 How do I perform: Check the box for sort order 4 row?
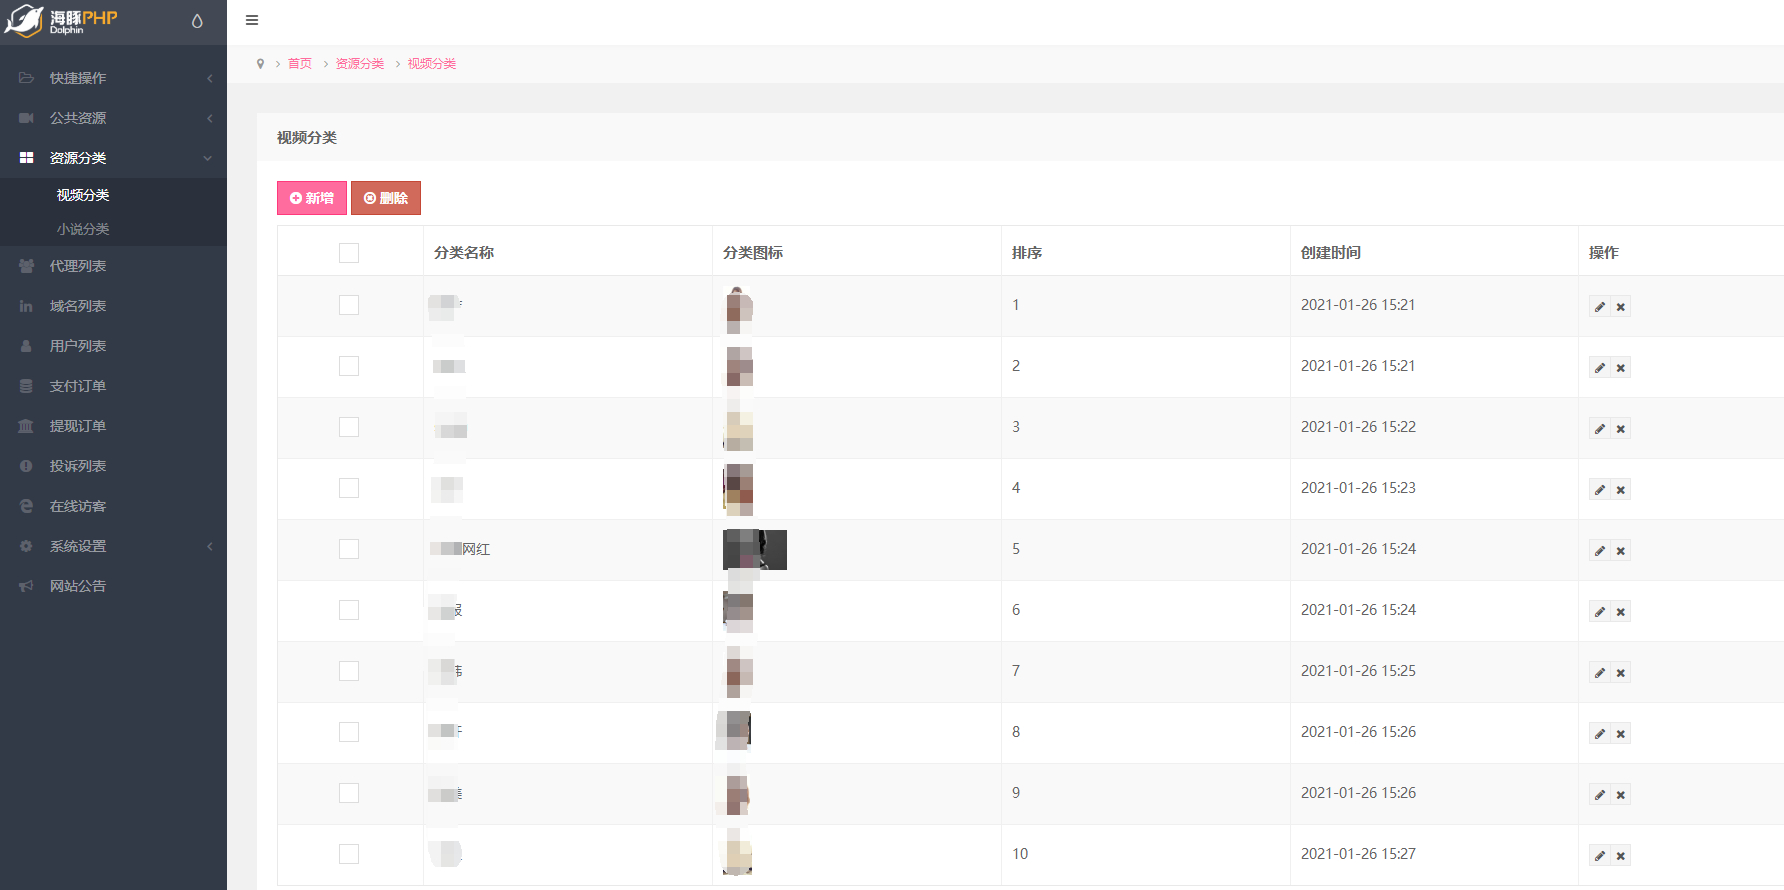[349, 488]
